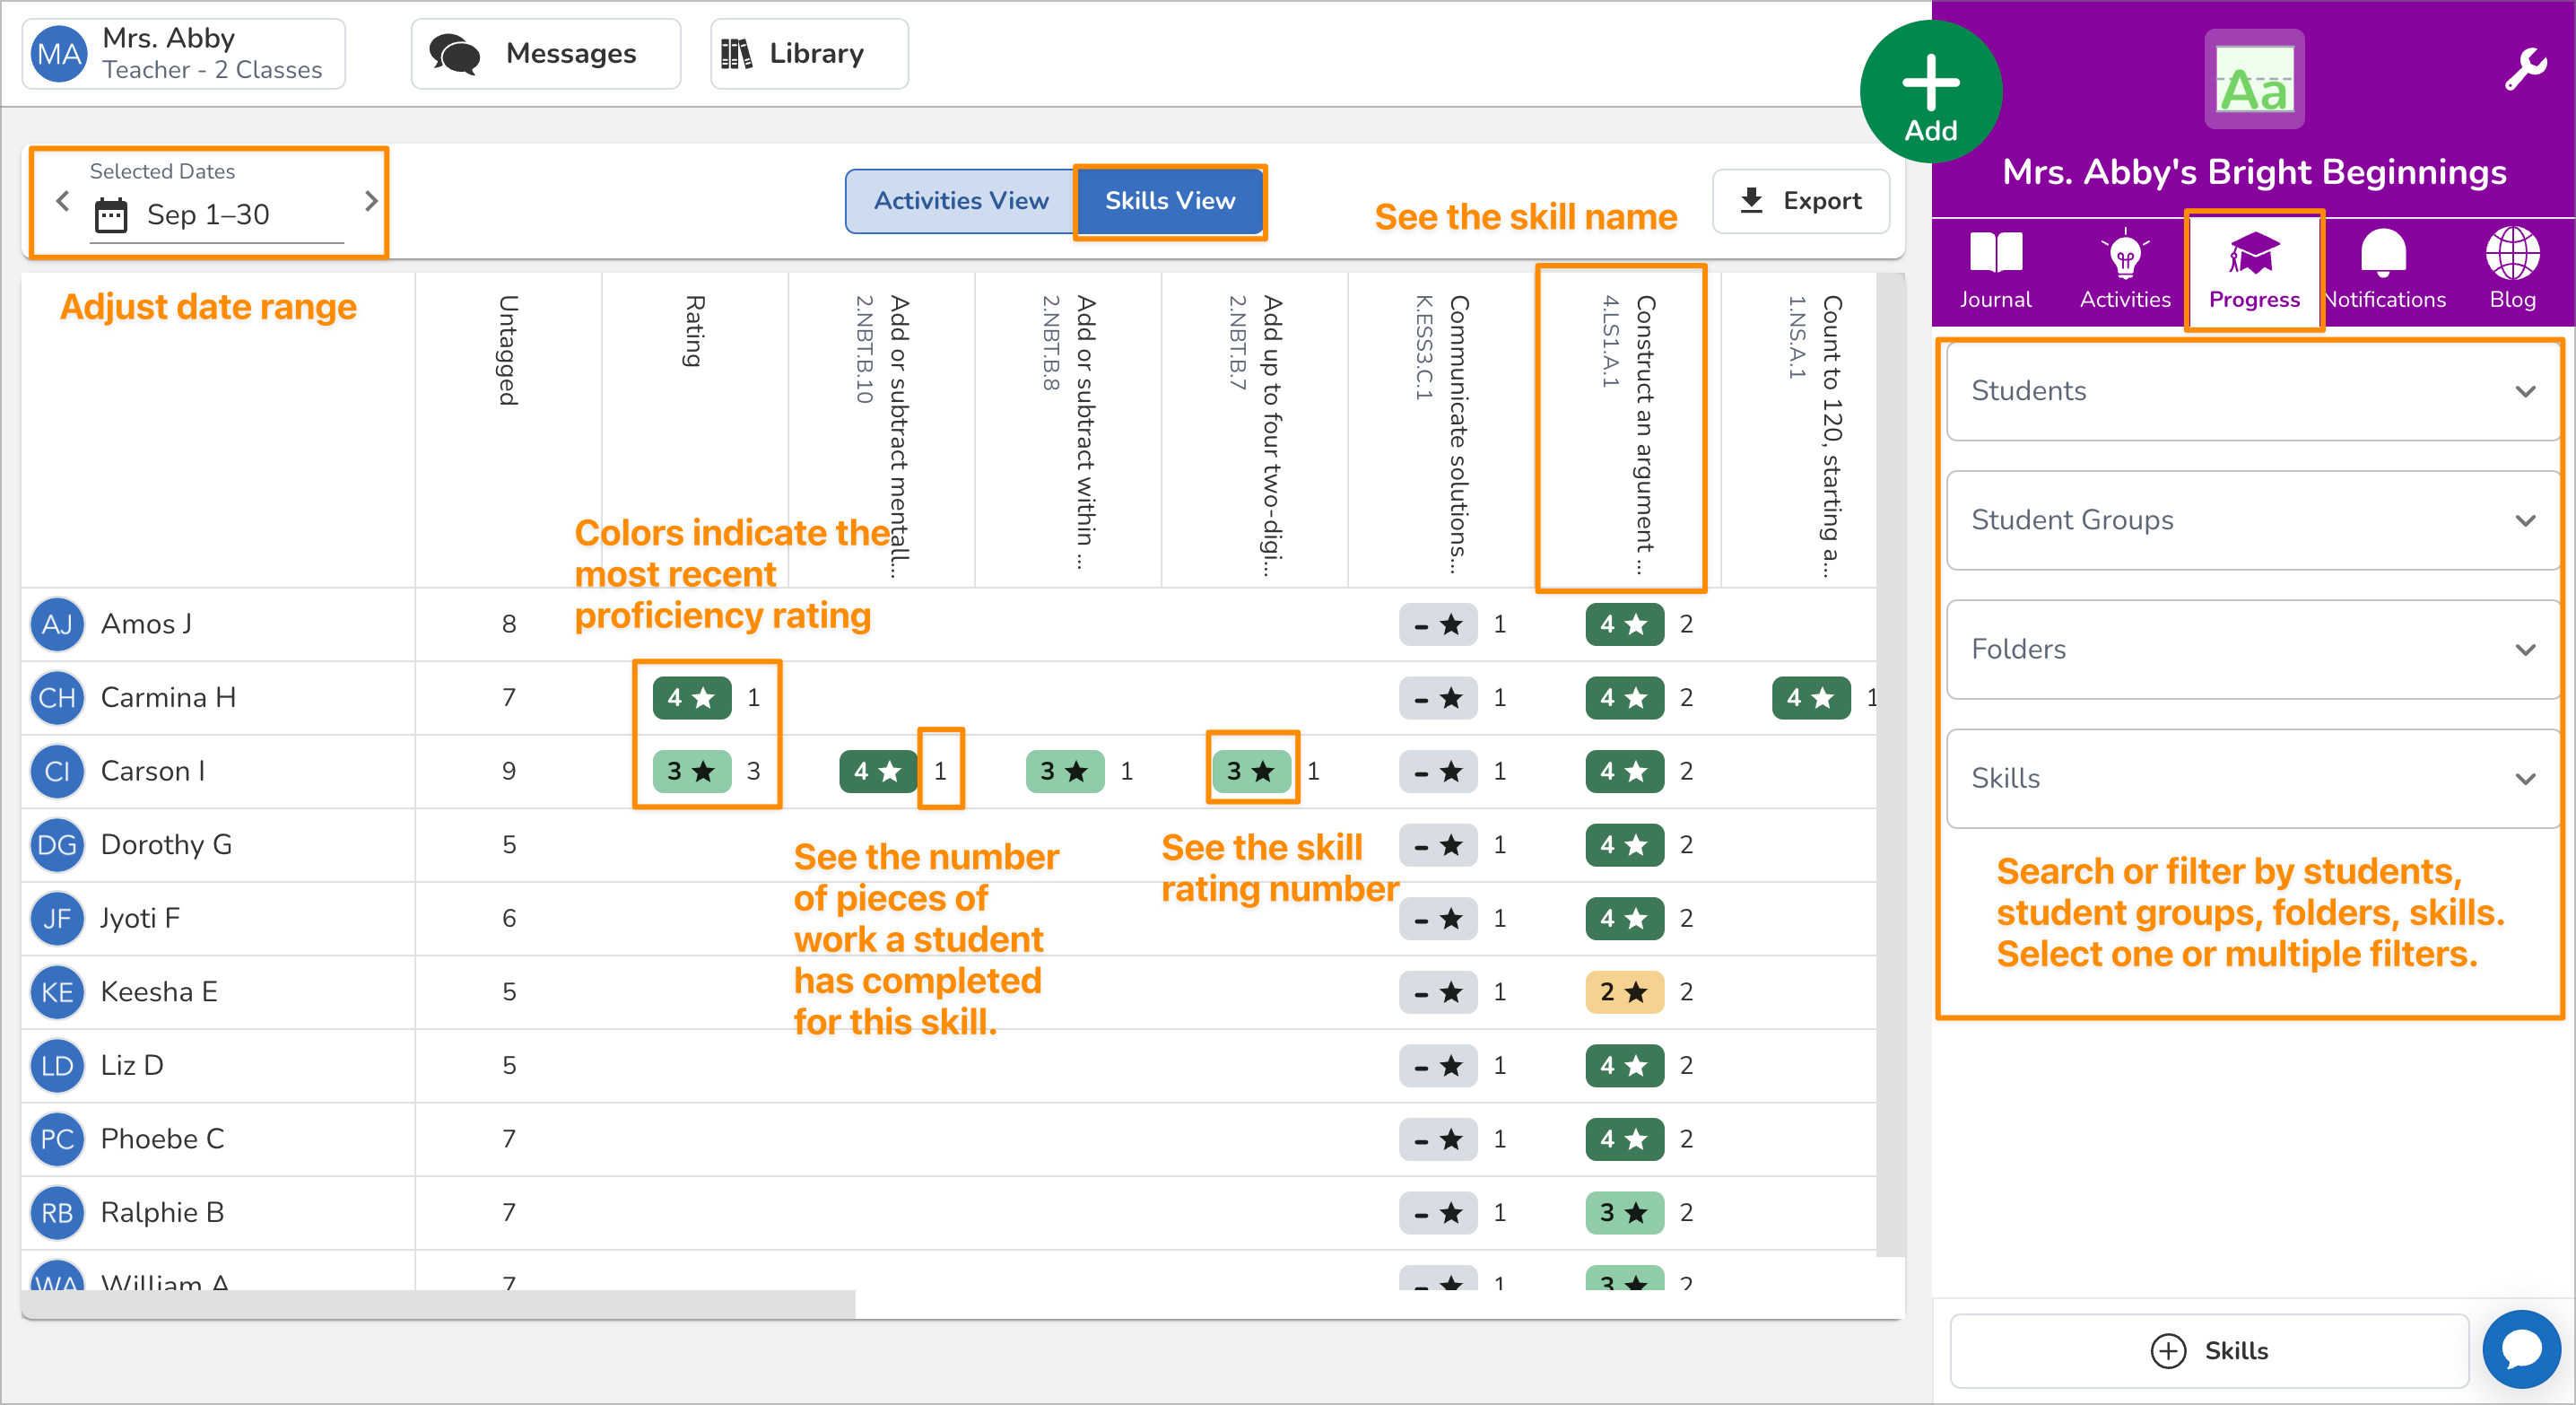Expand the Folders filter
The width and height of the screenshot is (2576, 1405).
(x=2252, y=649)
